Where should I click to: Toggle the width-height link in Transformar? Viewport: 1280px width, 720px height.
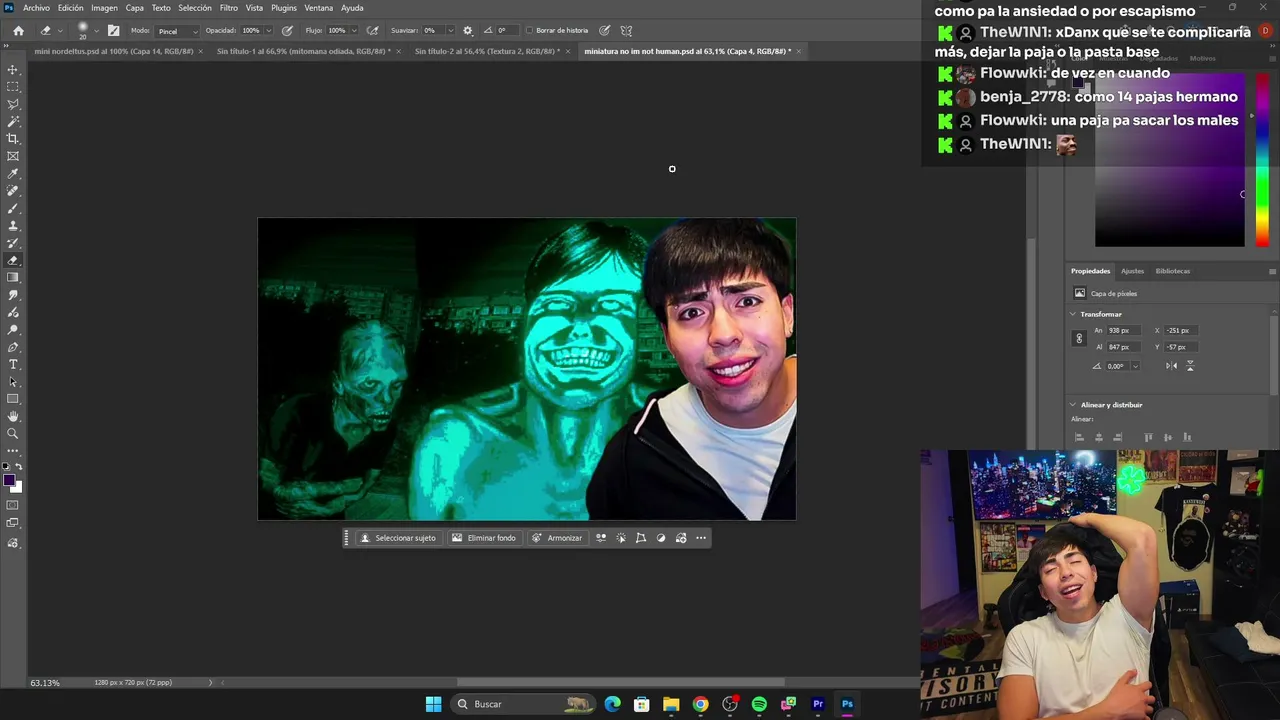pyautogui.click(x=1079, y=338)
